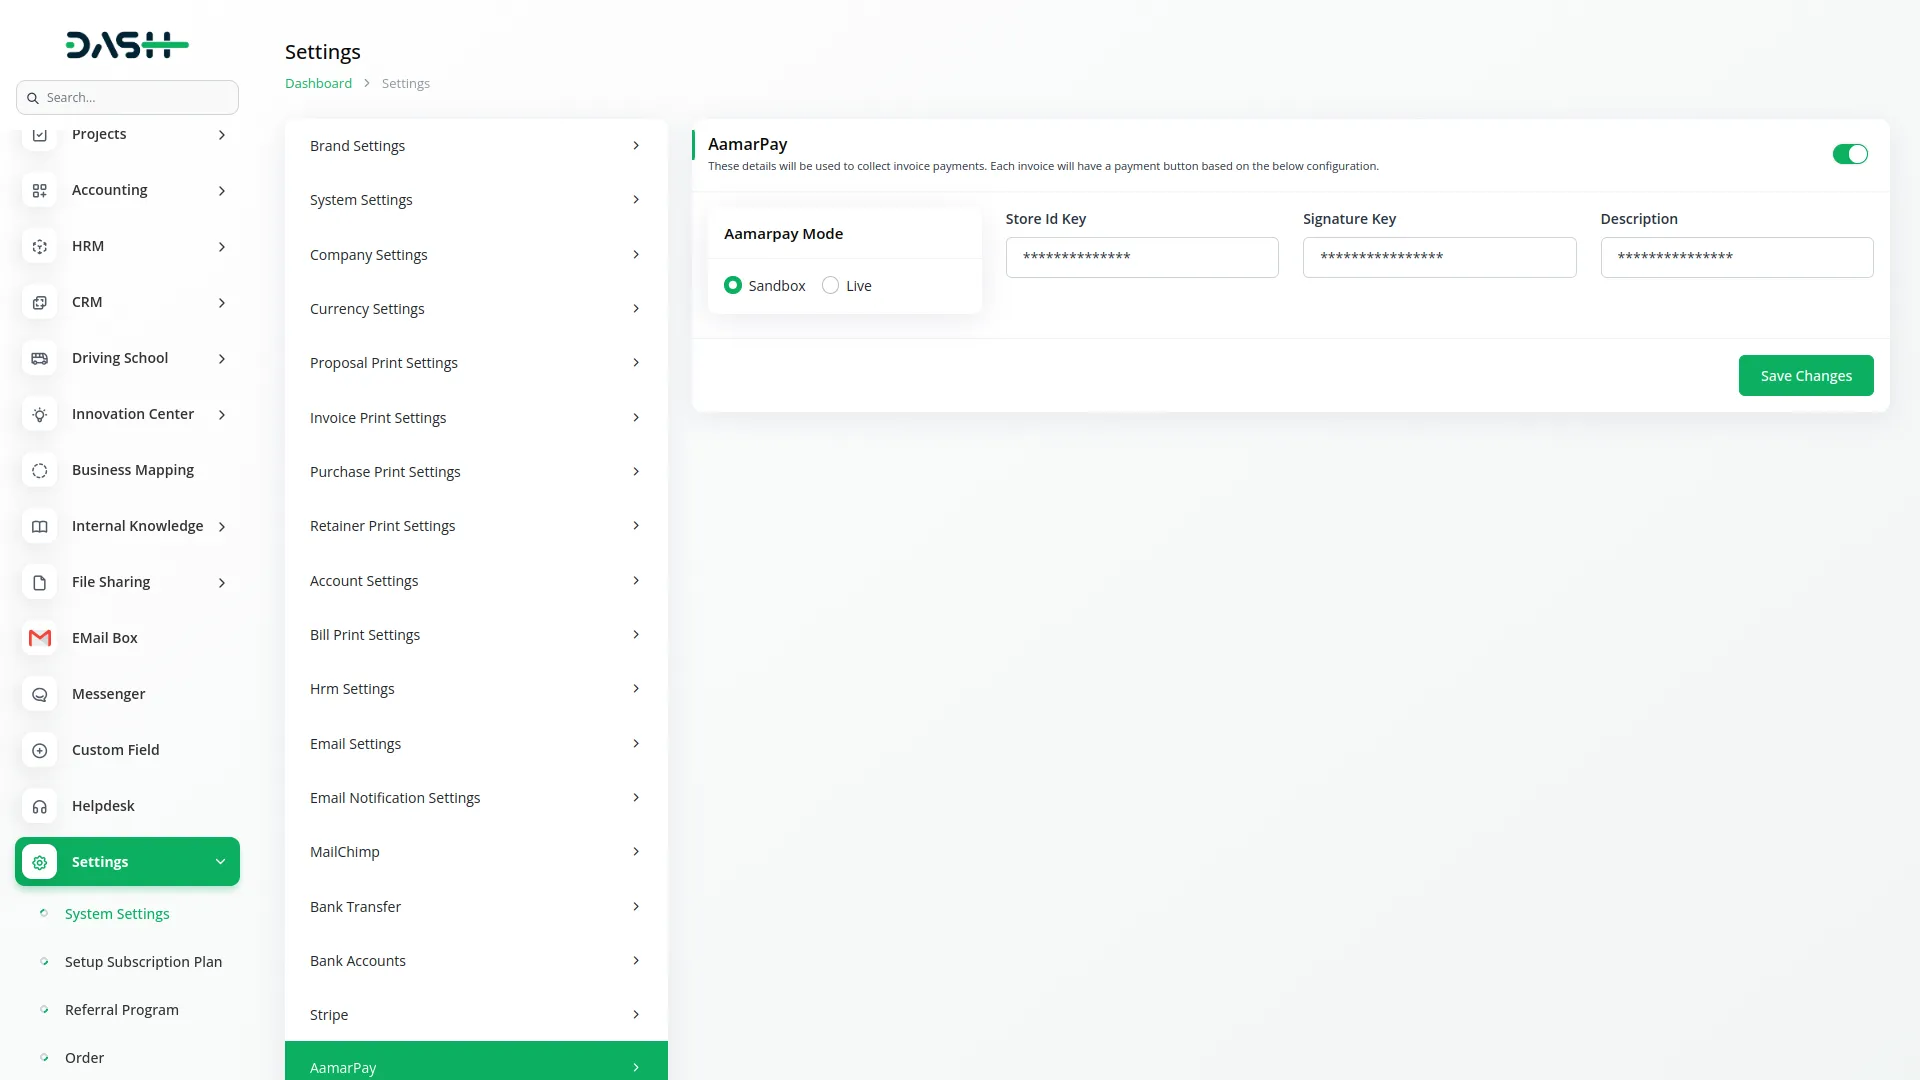Select the Live mode radio button
The height and width of the screenshot is (1080, 1920).
(x=830, y=286)
